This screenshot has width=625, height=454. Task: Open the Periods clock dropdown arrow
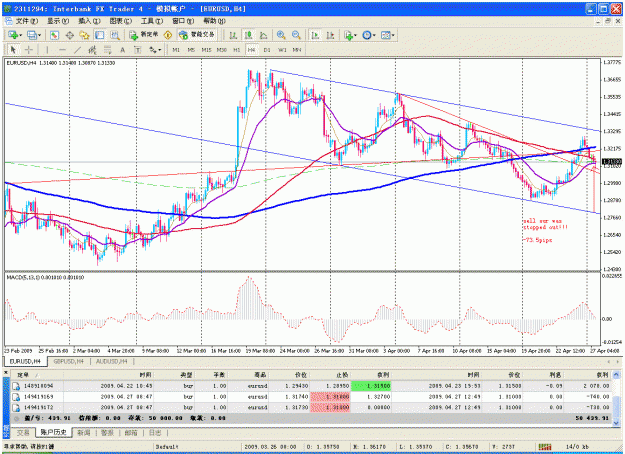tap(375, 35)
